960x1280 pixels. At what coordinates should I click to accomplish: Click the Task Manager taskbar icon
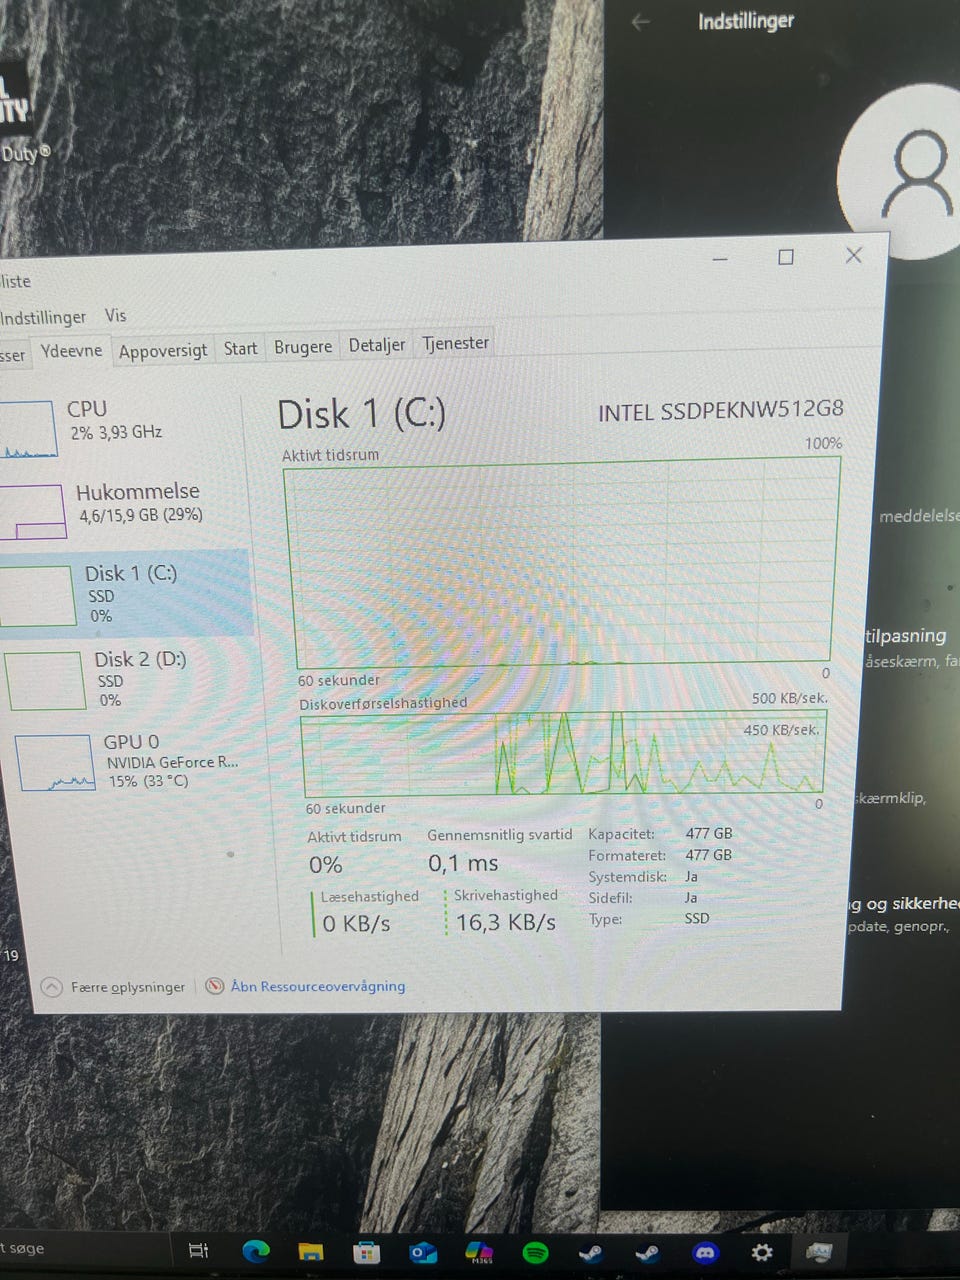coord(819,1252)
